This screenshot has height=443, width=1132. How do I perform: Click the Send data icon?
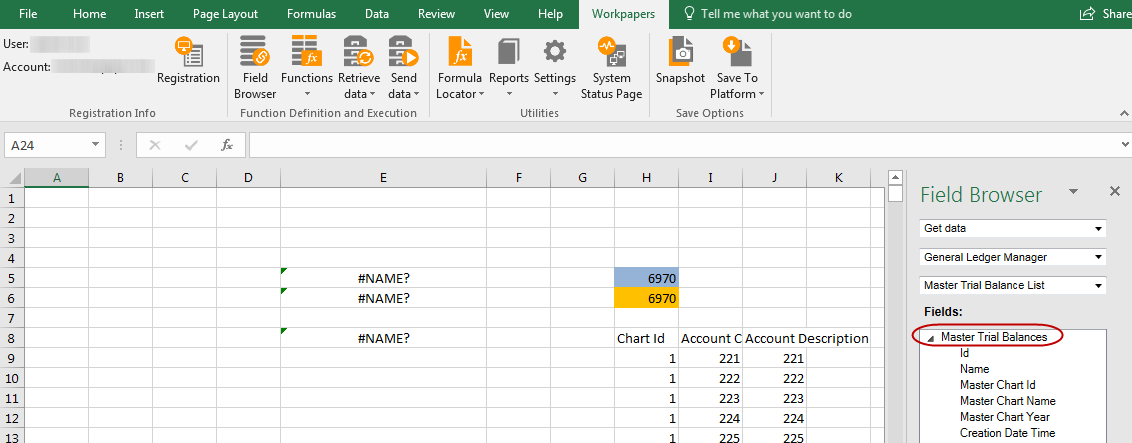403,54
